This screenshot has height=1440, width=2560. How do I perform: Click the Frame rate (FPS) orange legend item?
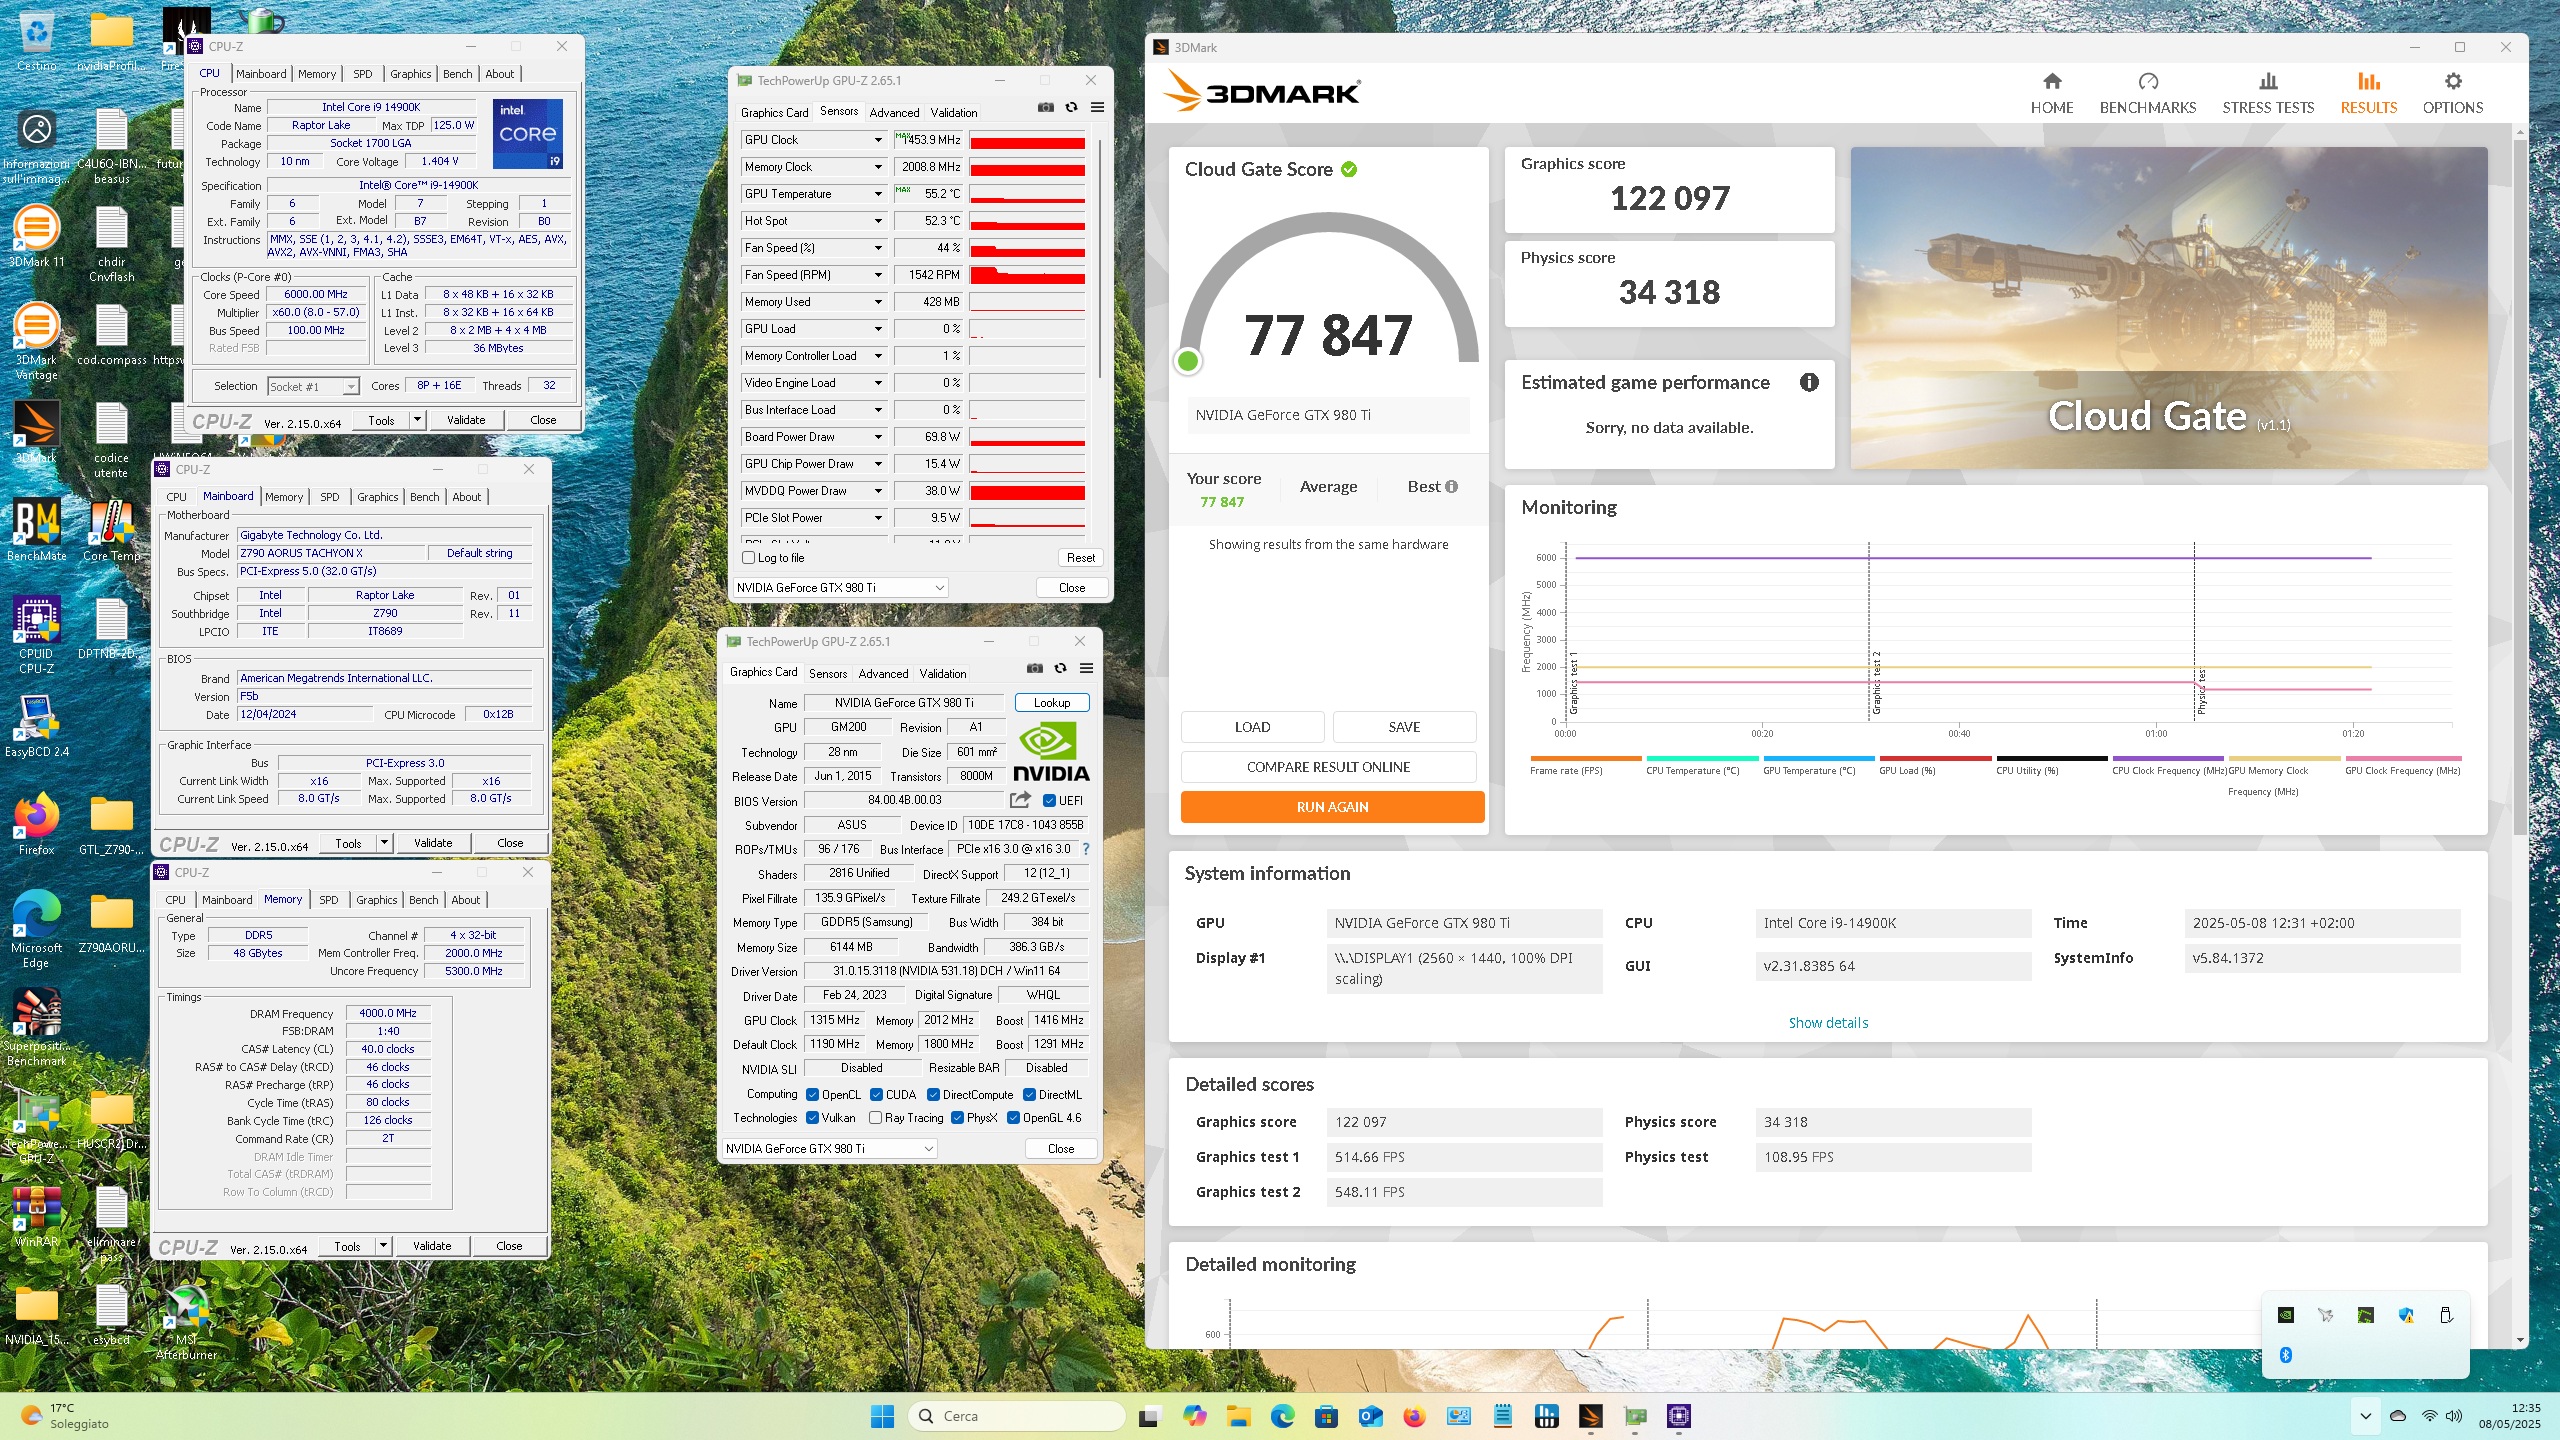coord(1585,766)
